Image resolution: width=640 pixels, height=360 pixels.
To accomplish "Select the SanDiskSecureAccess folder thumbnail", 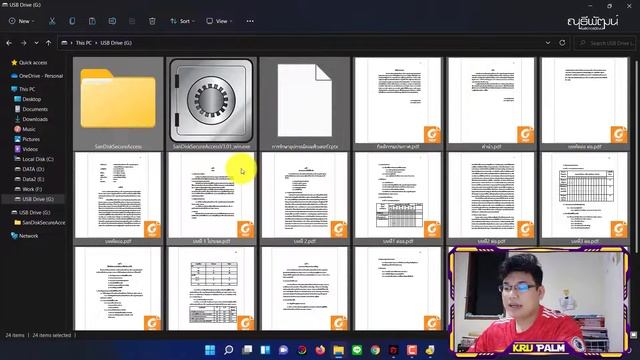I will click(x=118, y=103).
